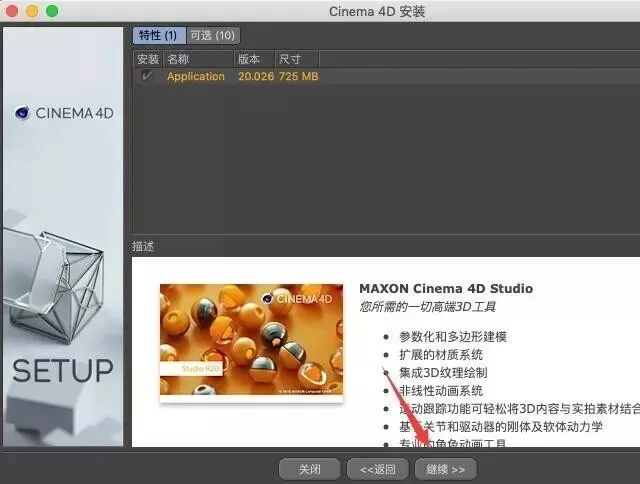
Task: Click the 尺寸 column header
Action: click(x=297, y=59)
